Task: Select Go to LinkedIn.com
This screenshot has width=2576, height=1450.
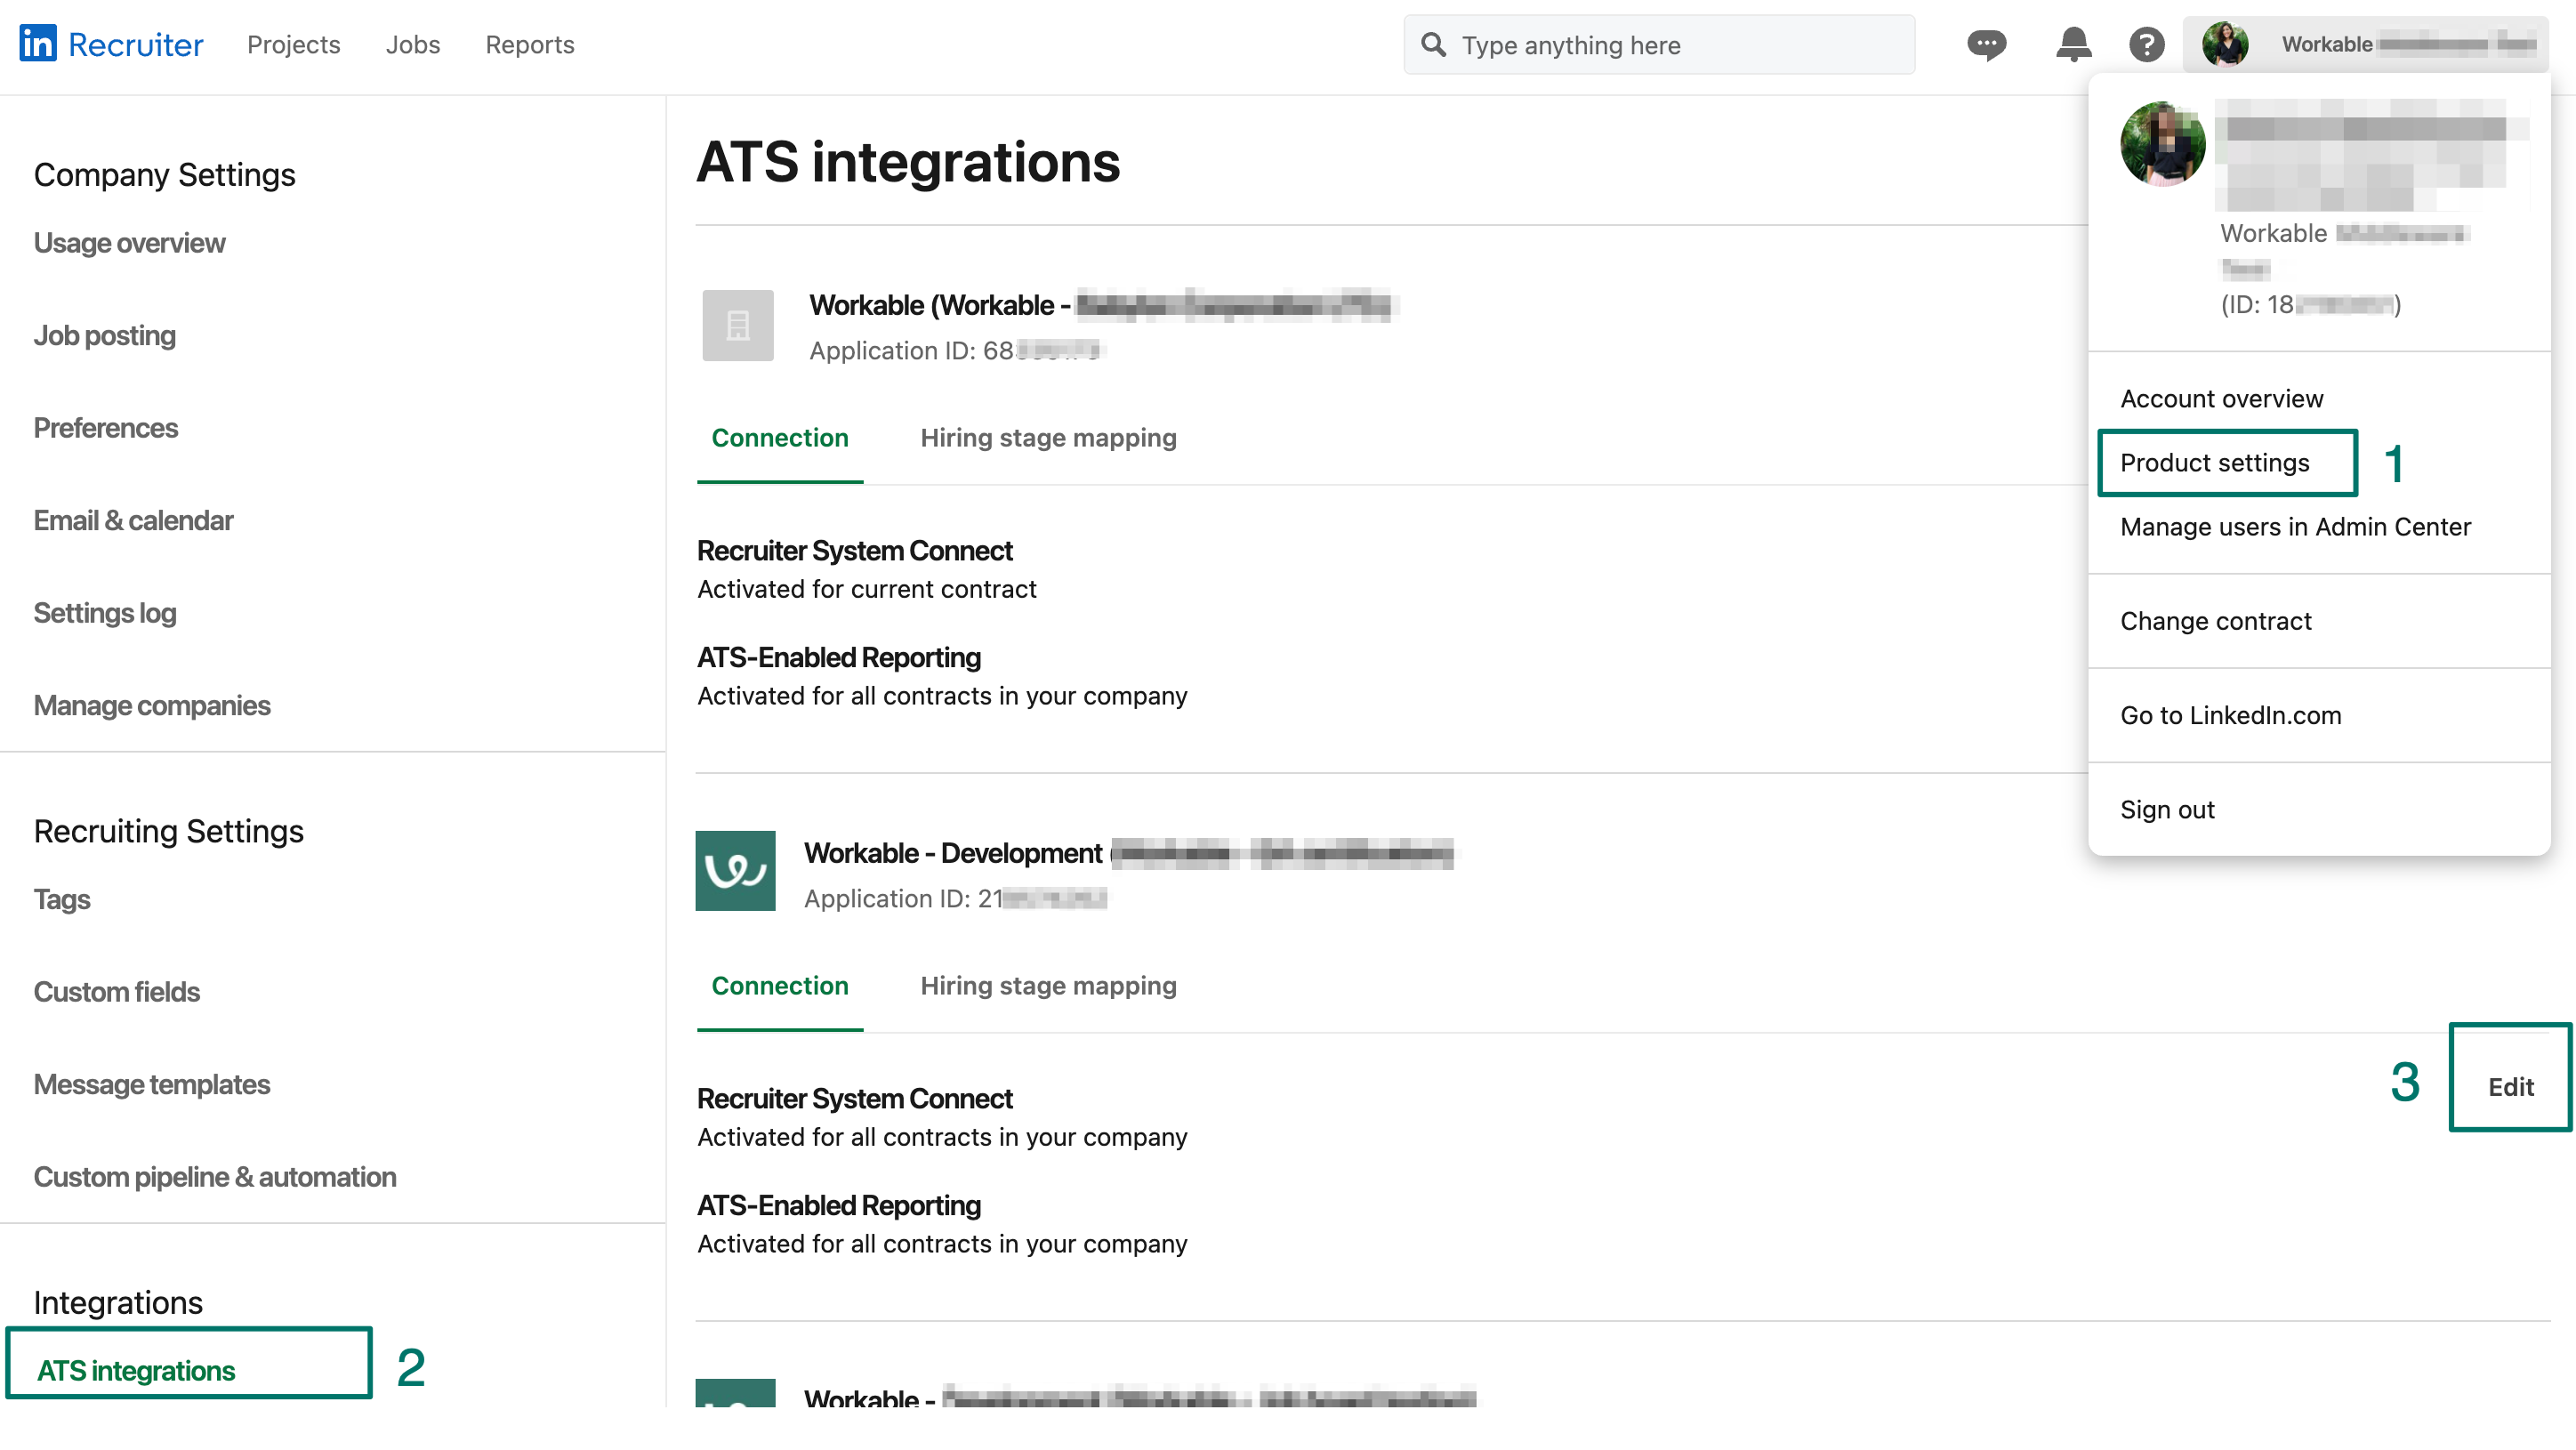Action: point(2230,715)
